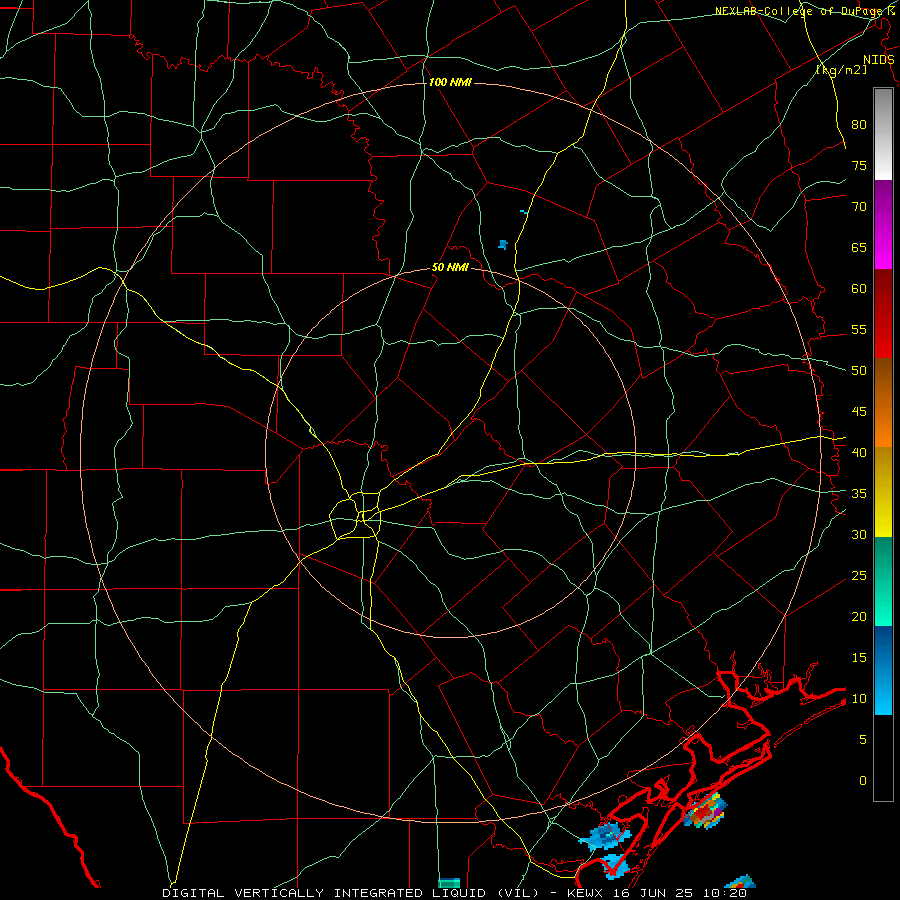Click the scale value 20
This screenshot has height=900, width=900.
pyautogui.click(x=859, y=616)
